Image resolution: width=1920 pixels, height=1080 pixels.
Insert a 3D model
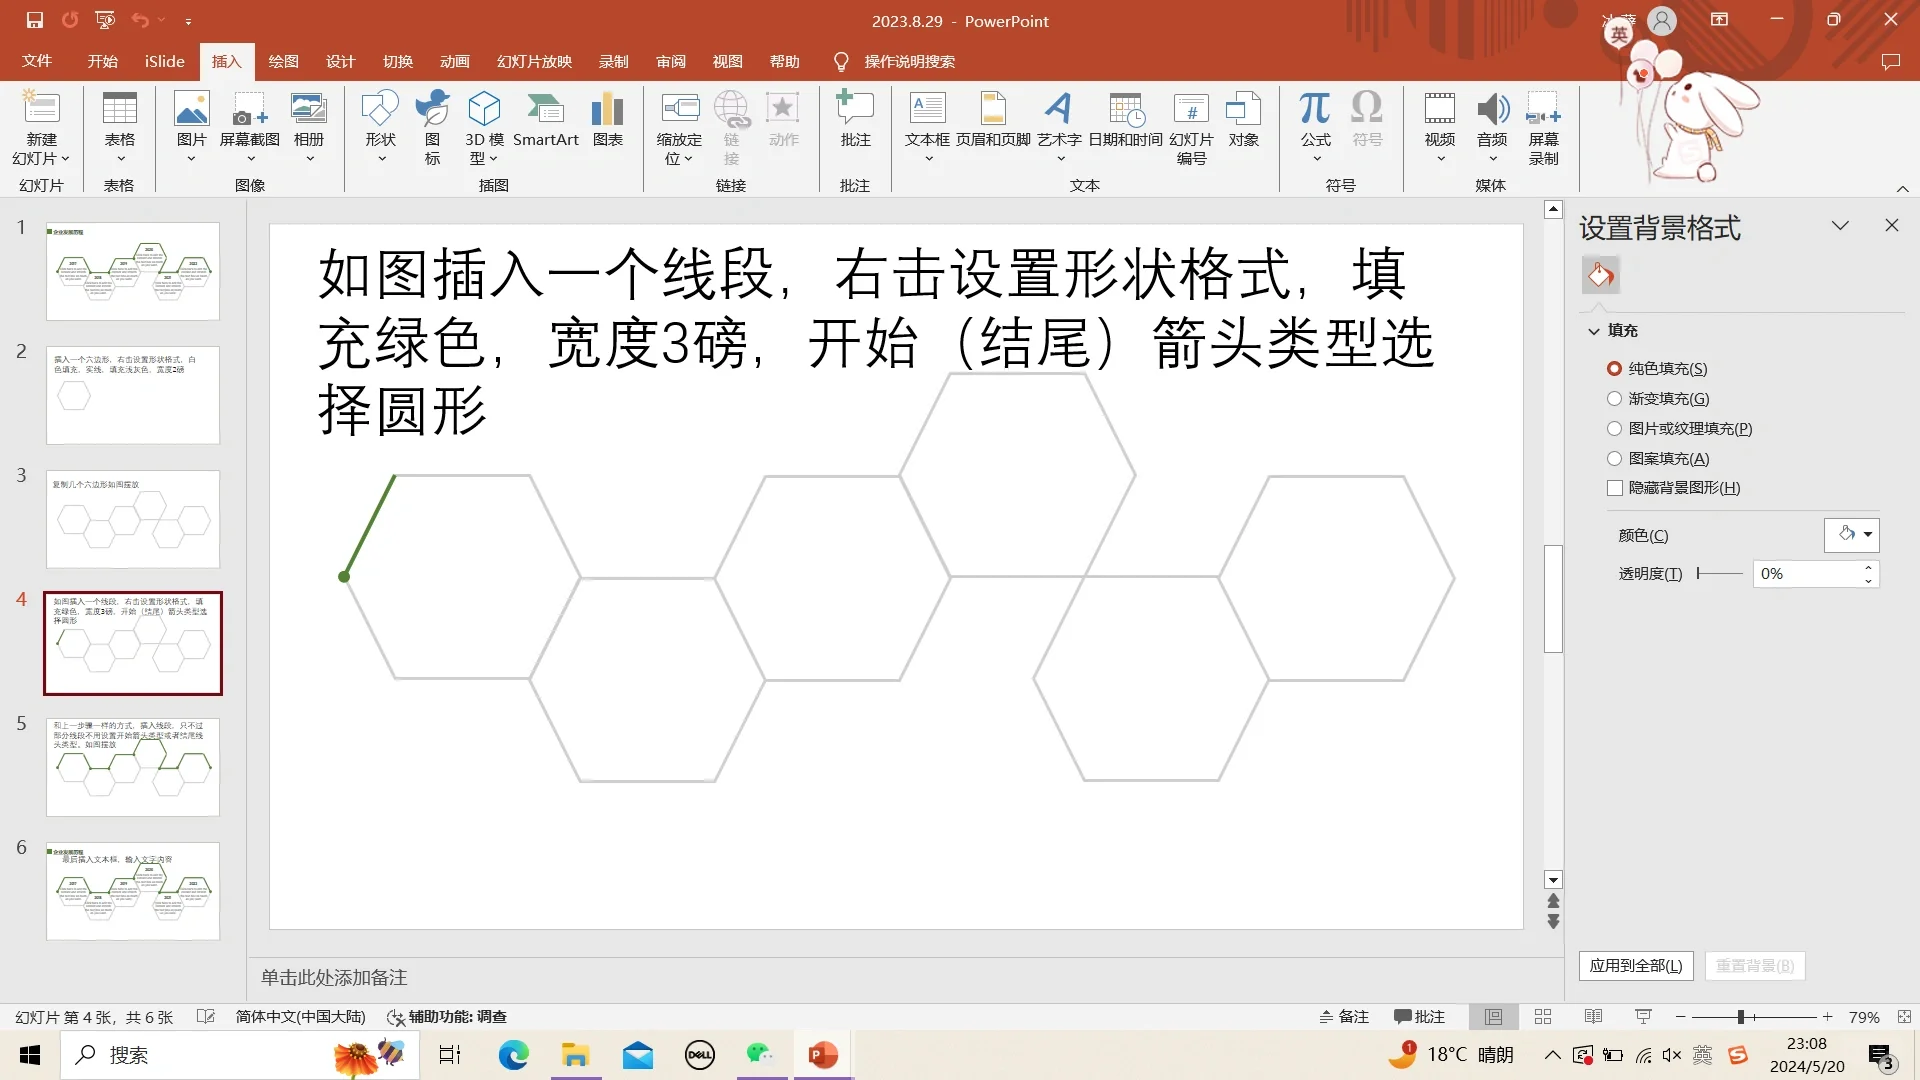pos(484,125)
